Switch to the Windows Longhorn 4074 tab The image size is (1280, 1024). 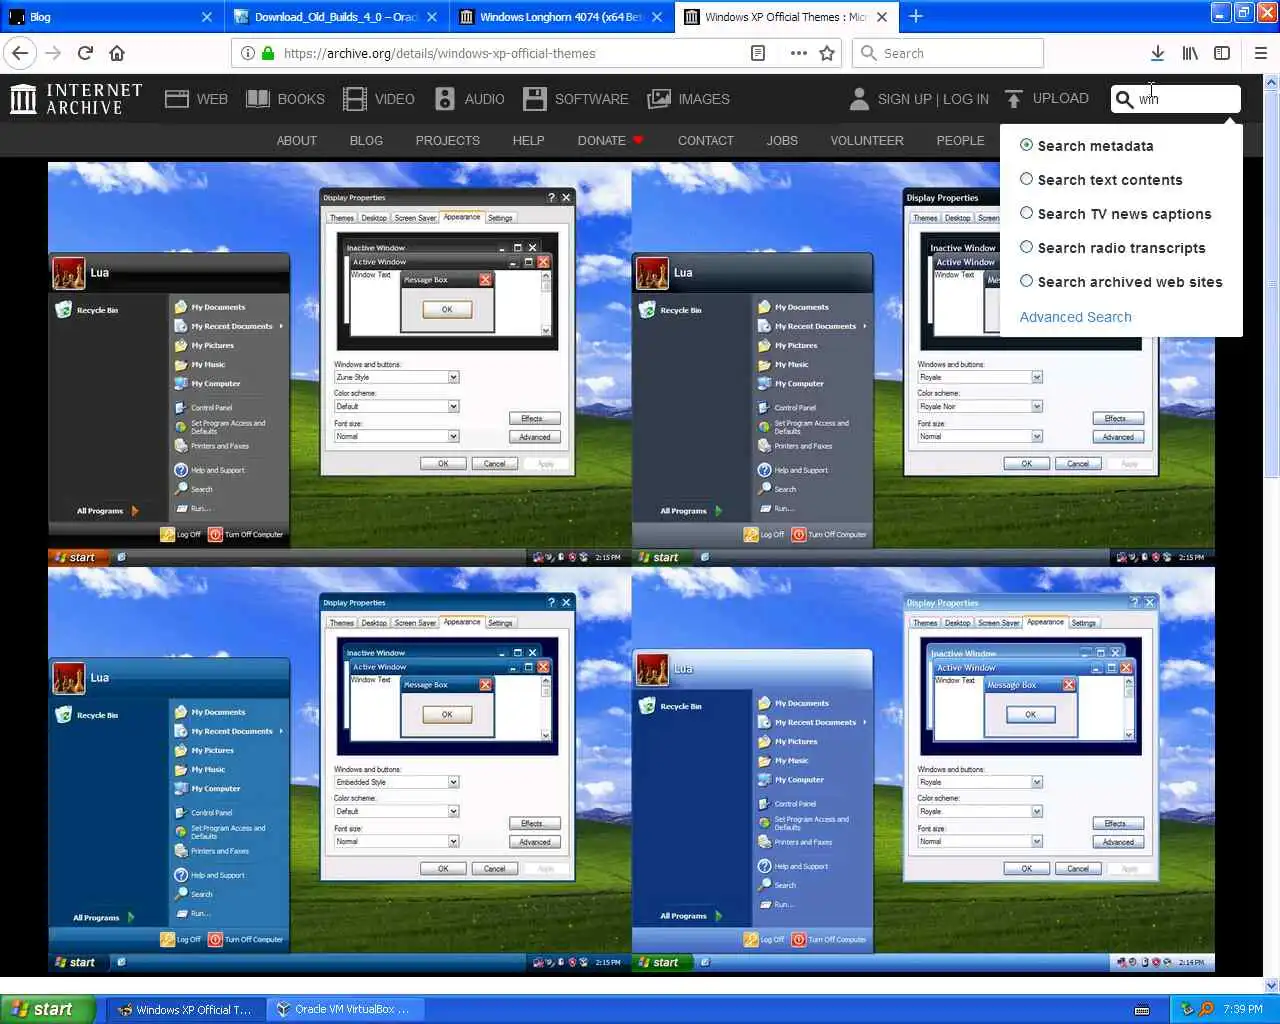(x=560, y=16)
